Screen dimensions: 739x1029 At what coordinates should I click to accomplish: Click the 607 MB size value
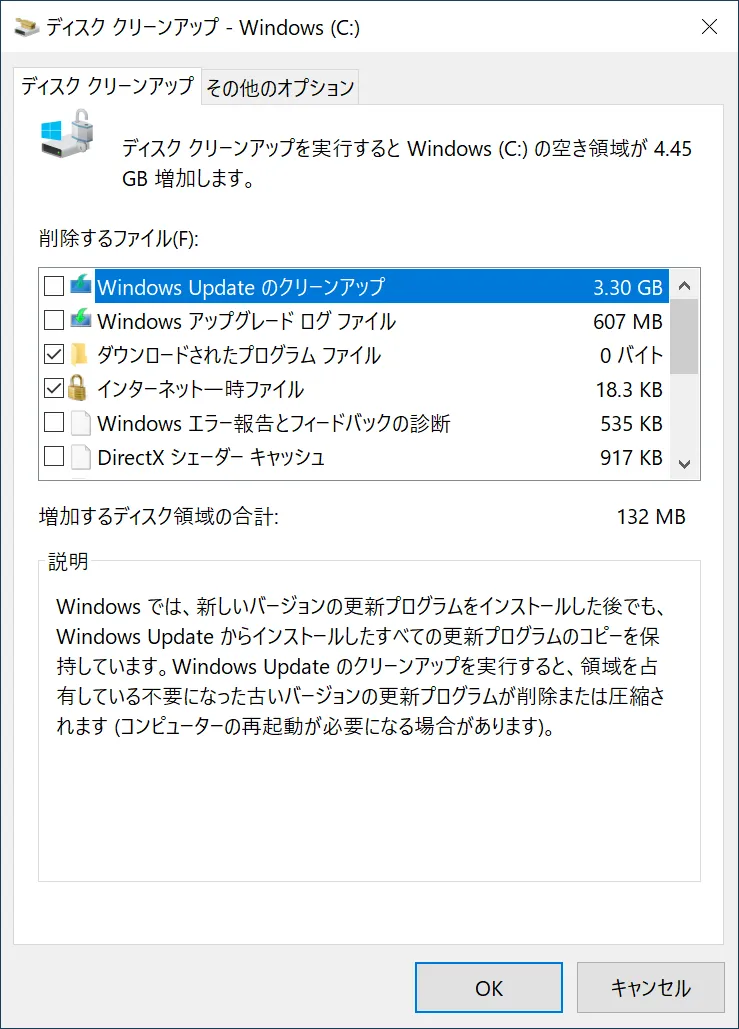pyautogui.click(x=627, y=322)
